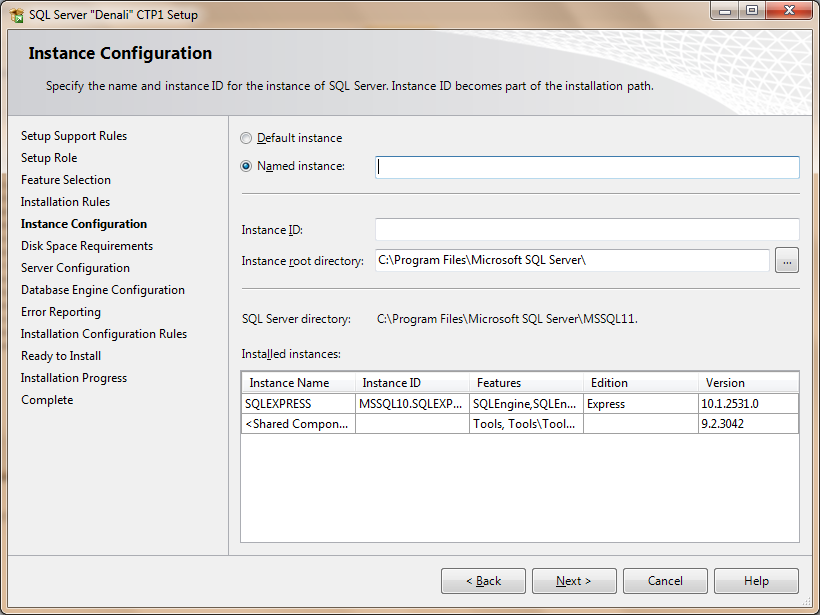
Task: Click the SQLEngine,SQLEn... features cell
Action: point(526,404)
